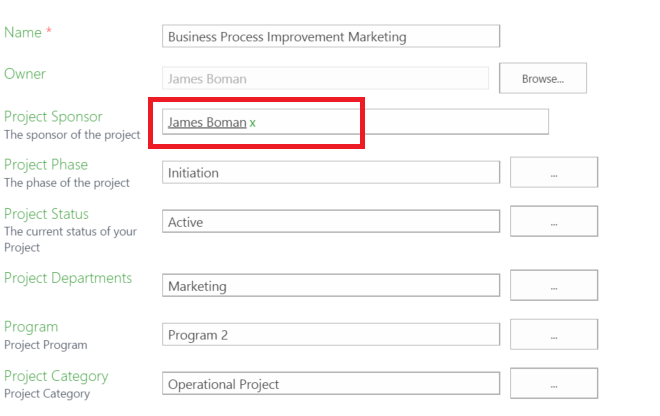This screenshot has height=416, width=660.
Task: Select the Project Category field, Operational Project
Action: pos(330,384)
